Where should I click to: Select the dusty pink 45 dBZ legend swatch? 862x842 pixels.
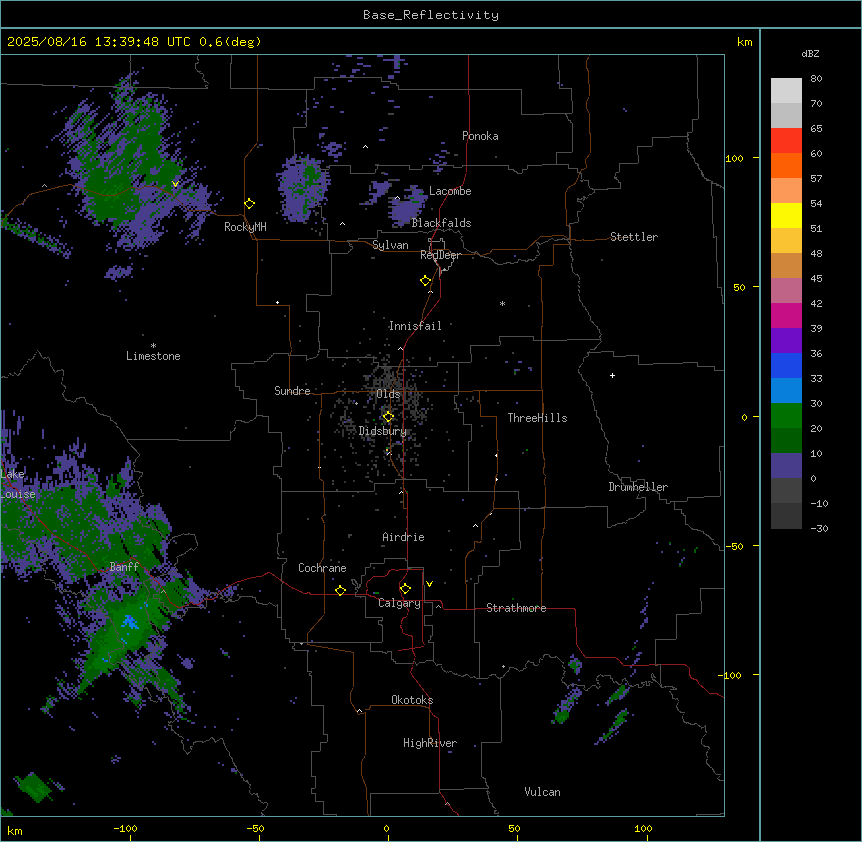pos(786,291)
